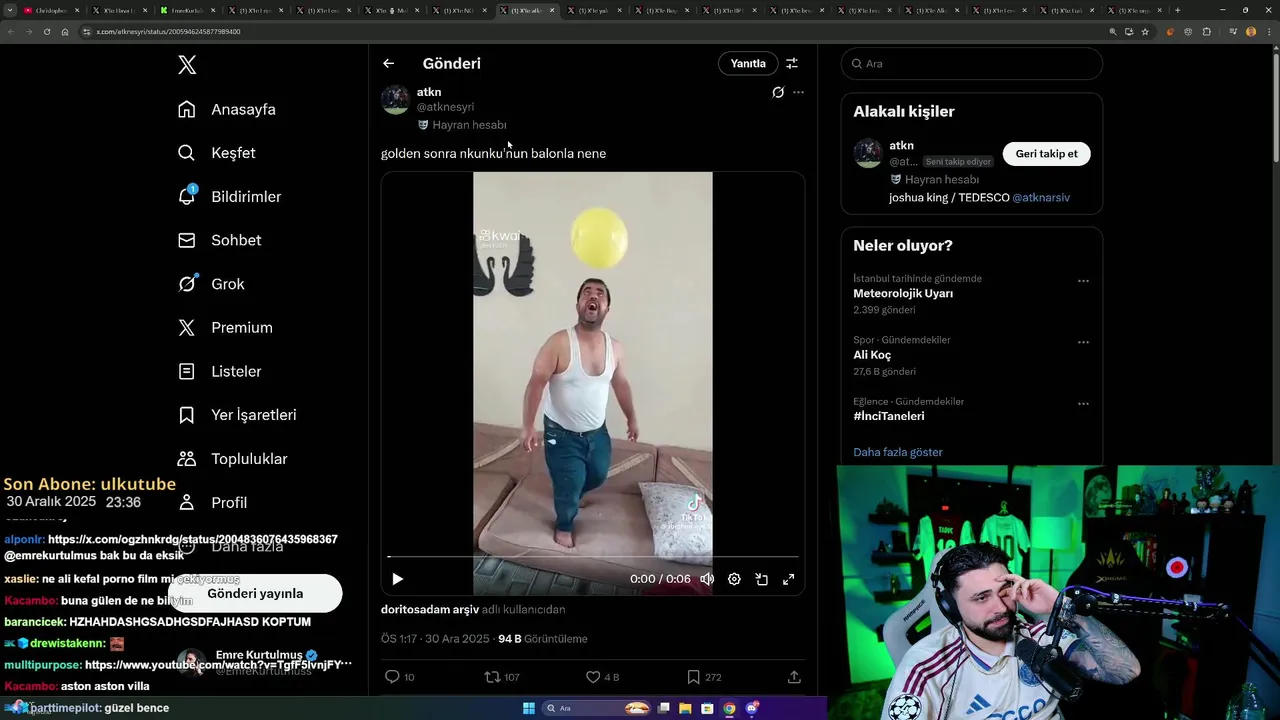Image resolution: width=1280 pixels, height=720 pixels.
Task: Click browser back button
Action: click(11, 31)
